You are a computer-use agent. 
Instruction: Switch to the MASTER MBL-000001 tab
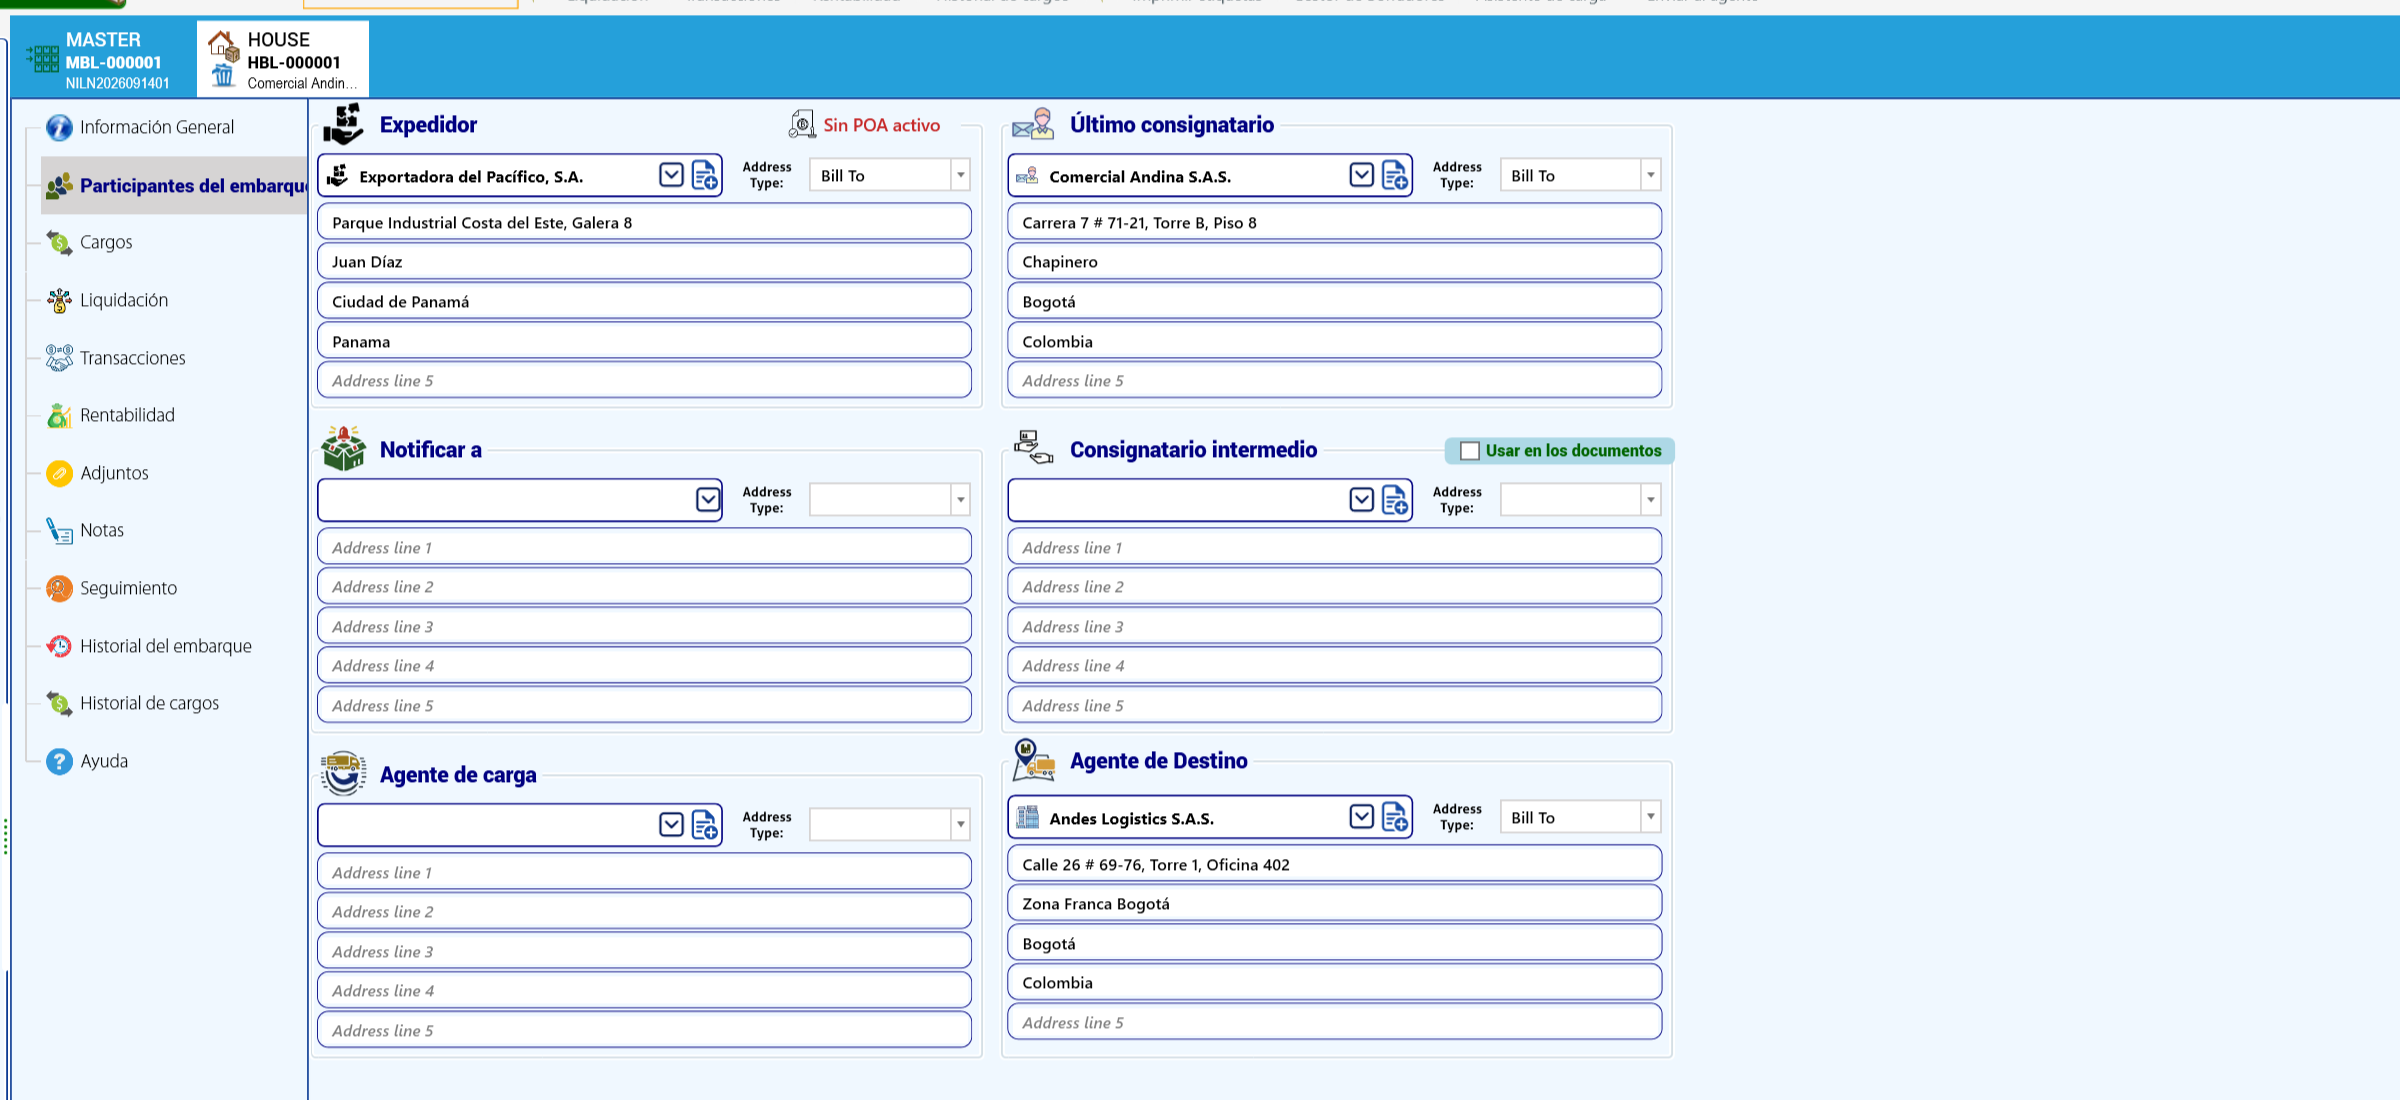[x=104, y=60]
